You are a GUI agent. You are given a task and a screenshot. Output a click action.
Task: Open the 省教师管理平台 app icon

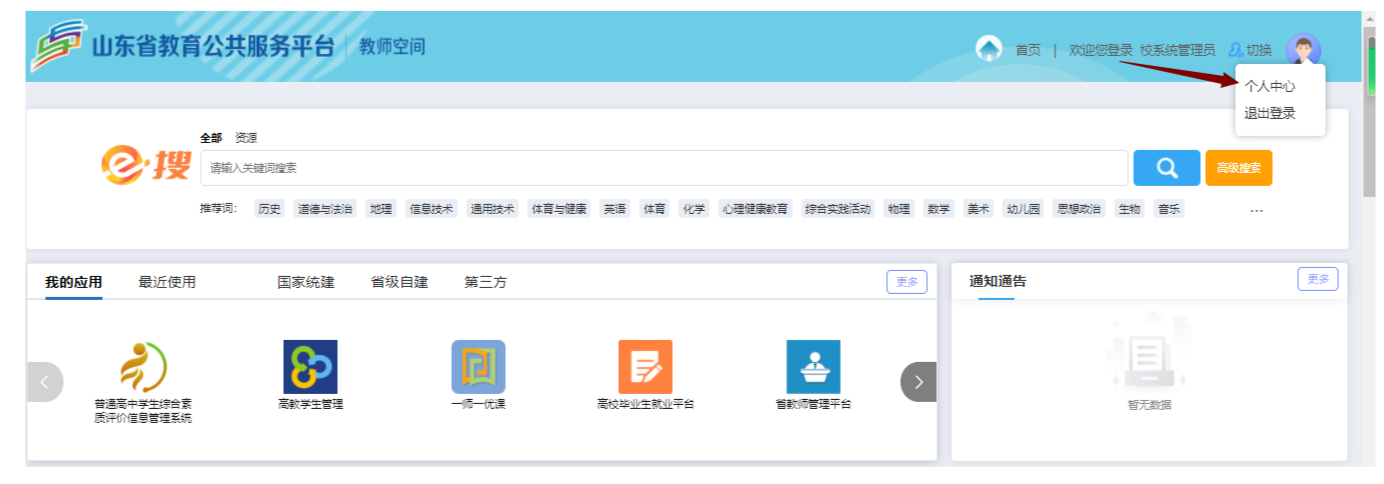coord(812,367)
